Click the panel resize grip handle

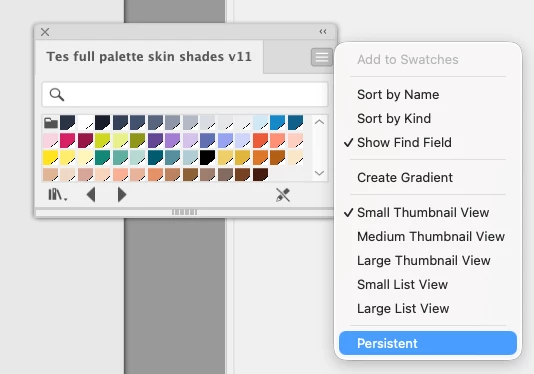(x=184, y=212)
